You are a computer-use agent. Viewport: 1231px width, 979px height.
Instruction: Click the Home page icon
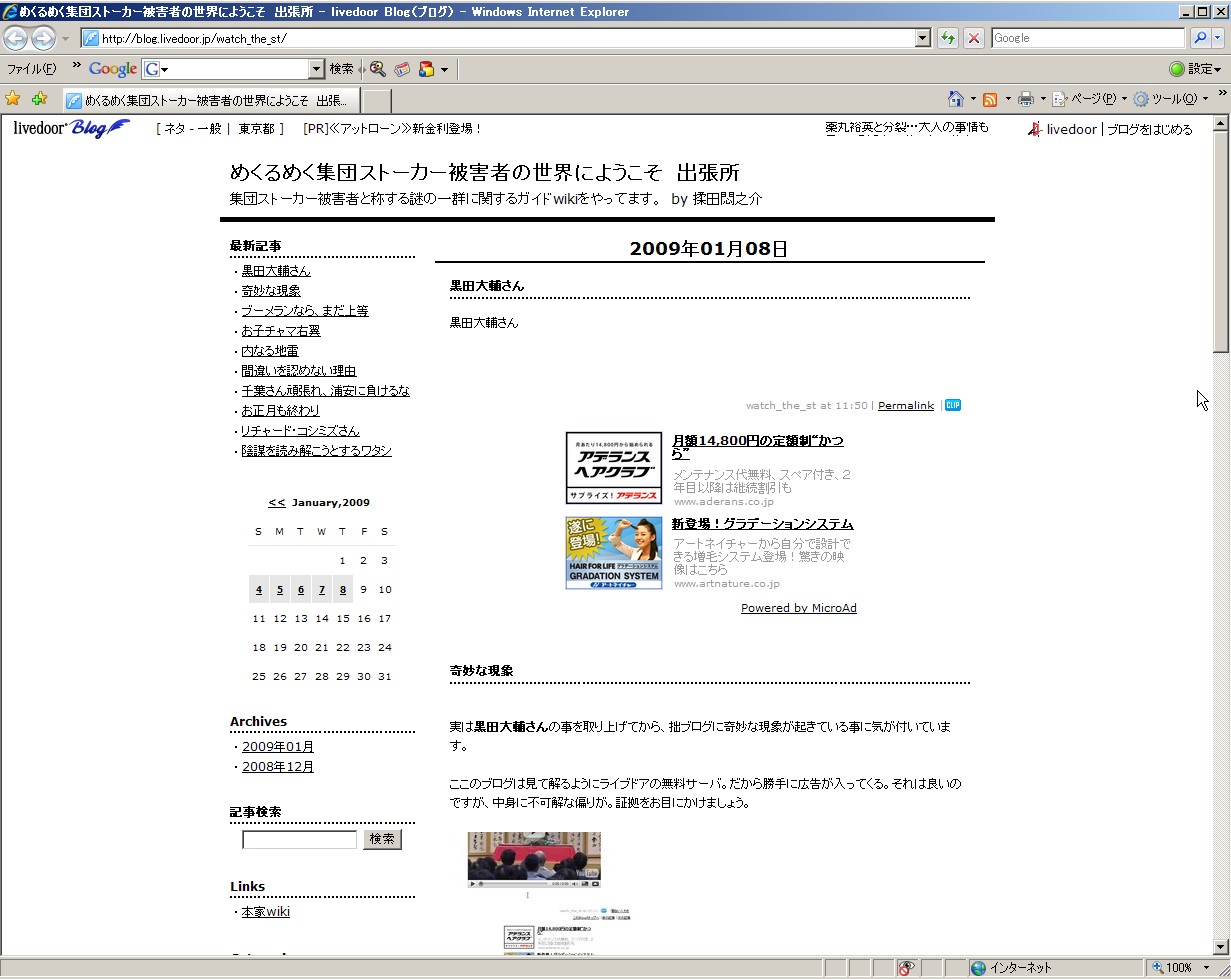(x=956, y=99)
